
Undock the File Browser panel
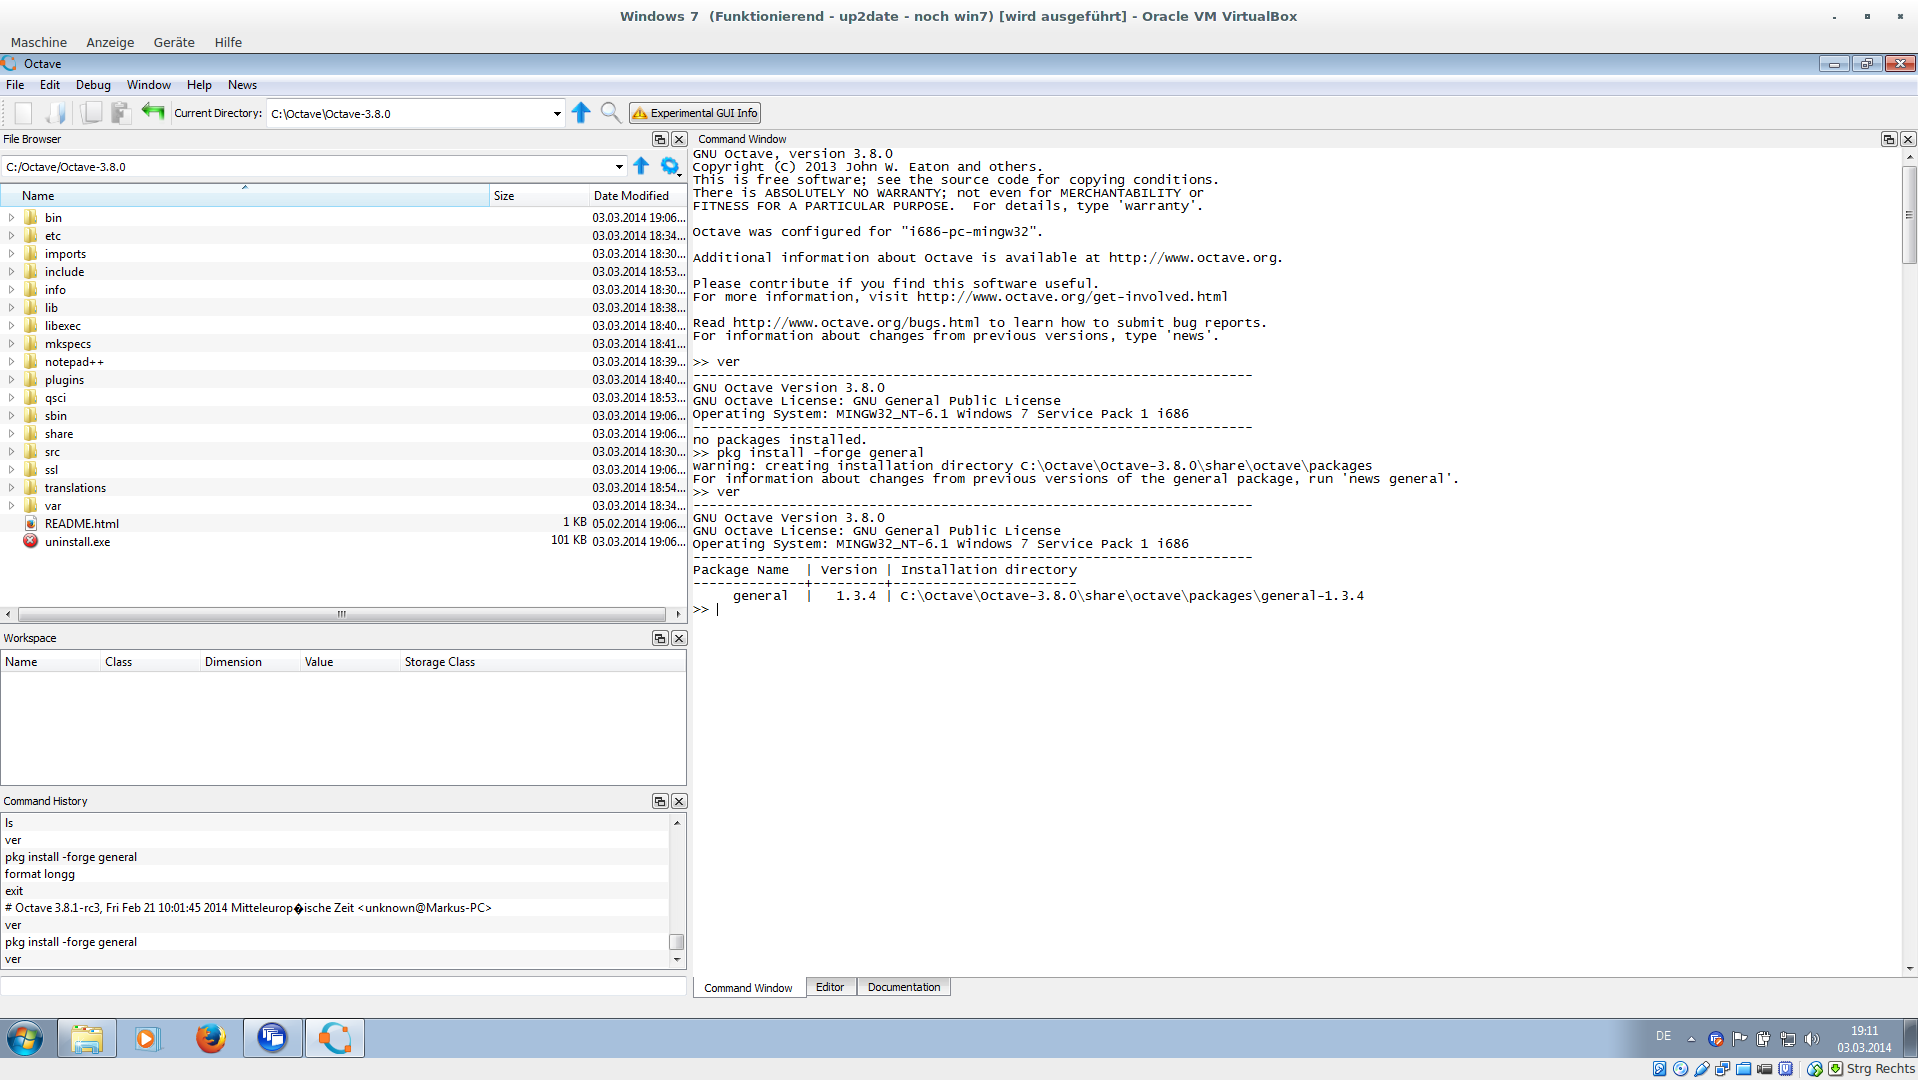[x=660, y=139]
